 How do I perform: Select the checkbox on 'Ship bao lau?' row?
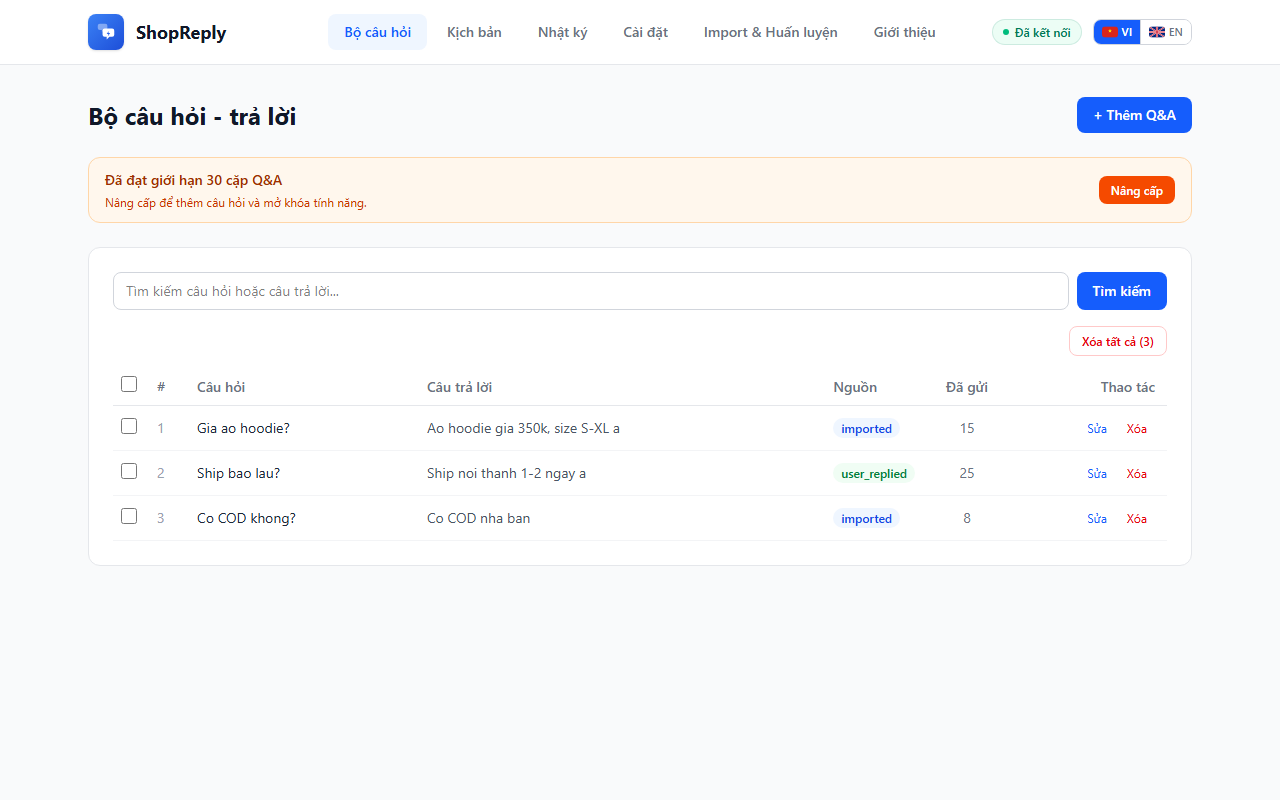[x=129, y=470]
